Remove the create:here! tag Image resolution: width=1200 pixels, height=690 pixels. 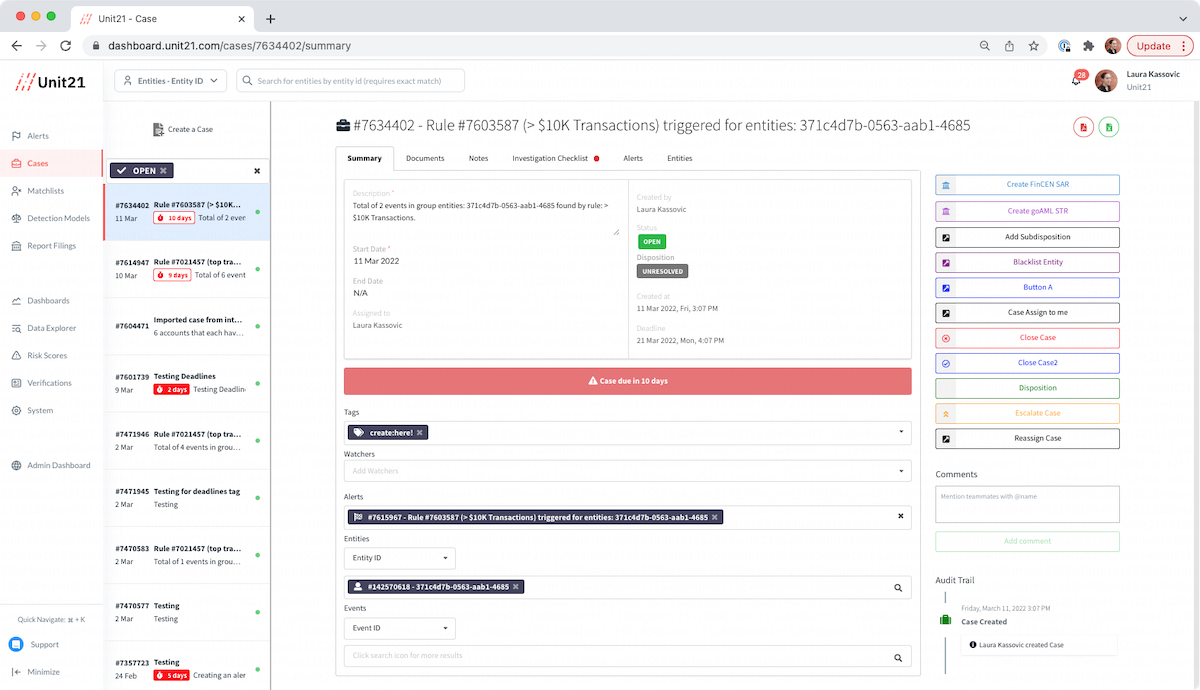click(x=420, y=433)
